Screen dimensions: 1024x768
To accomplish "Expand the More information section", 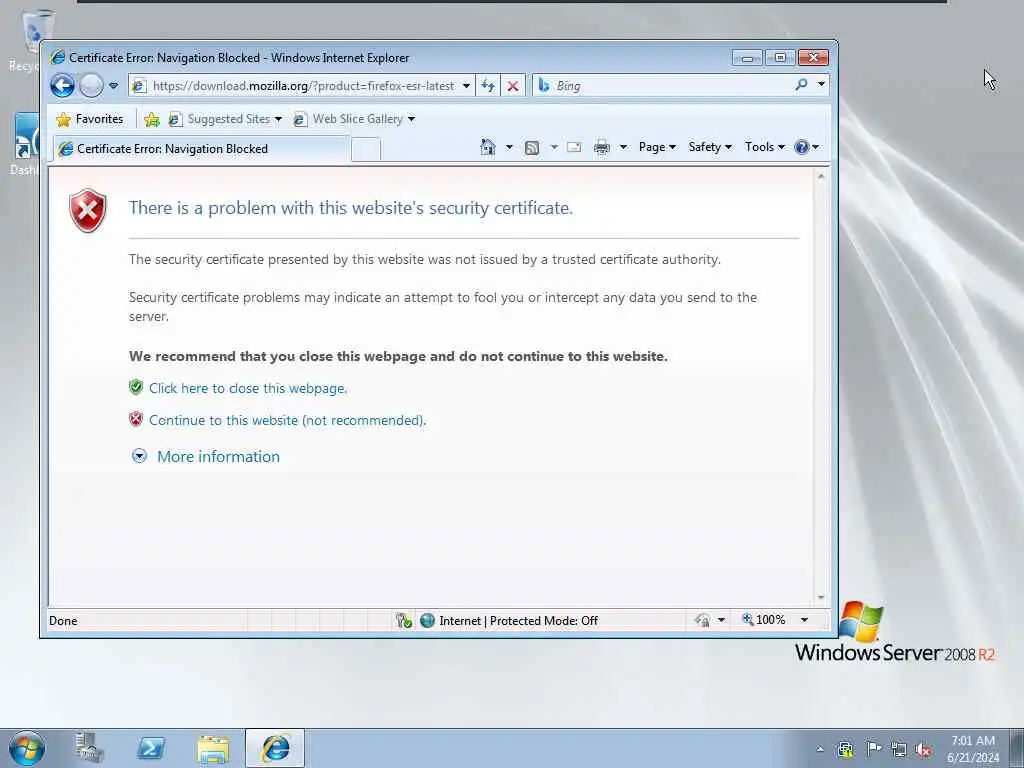I will tap(206, 456).
